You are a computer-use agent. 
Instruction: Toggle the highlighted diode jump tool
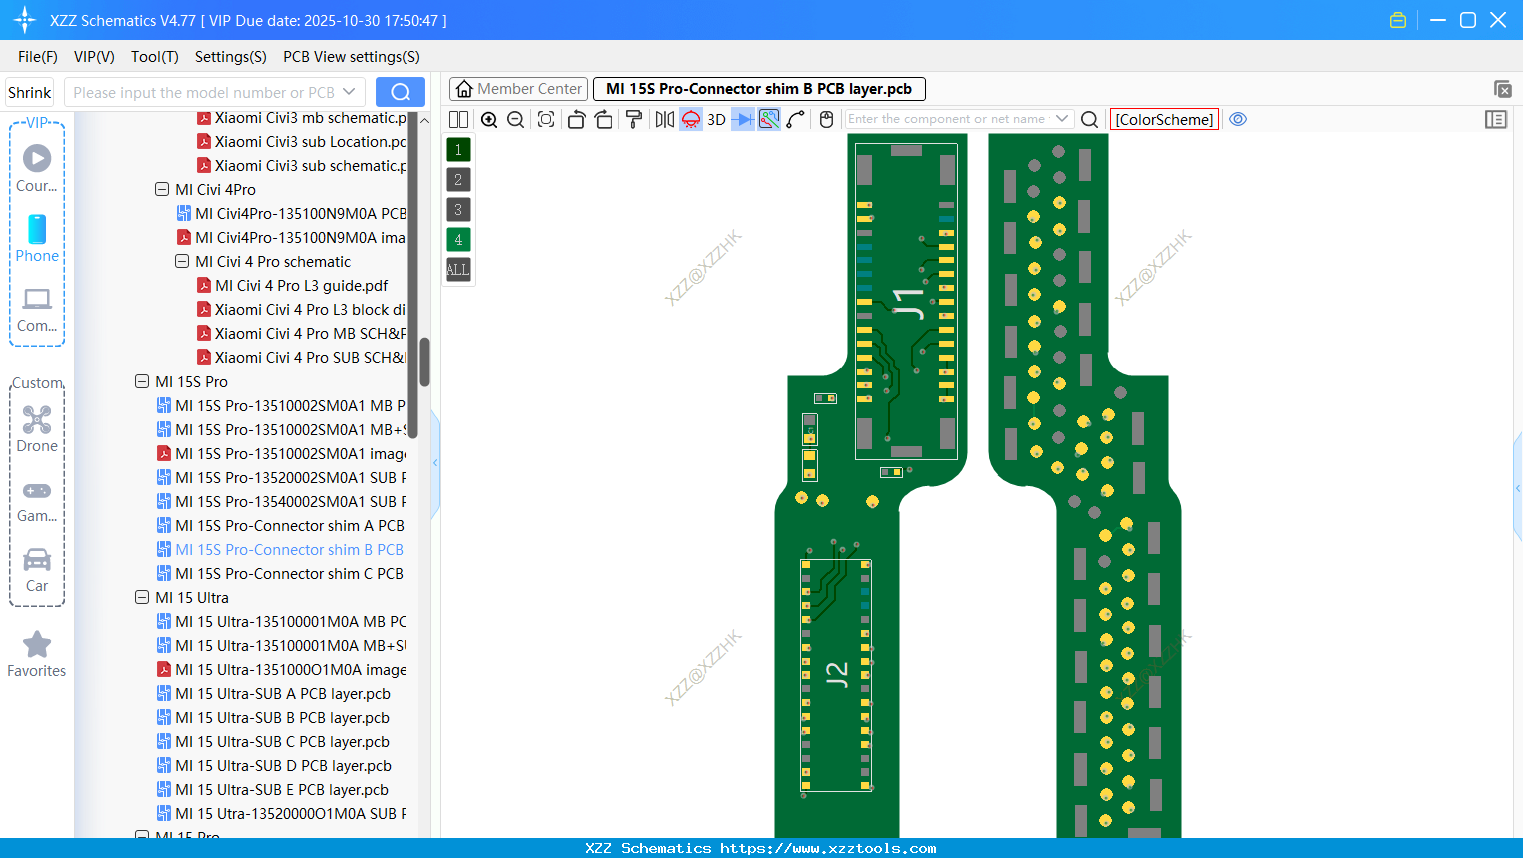741,119
